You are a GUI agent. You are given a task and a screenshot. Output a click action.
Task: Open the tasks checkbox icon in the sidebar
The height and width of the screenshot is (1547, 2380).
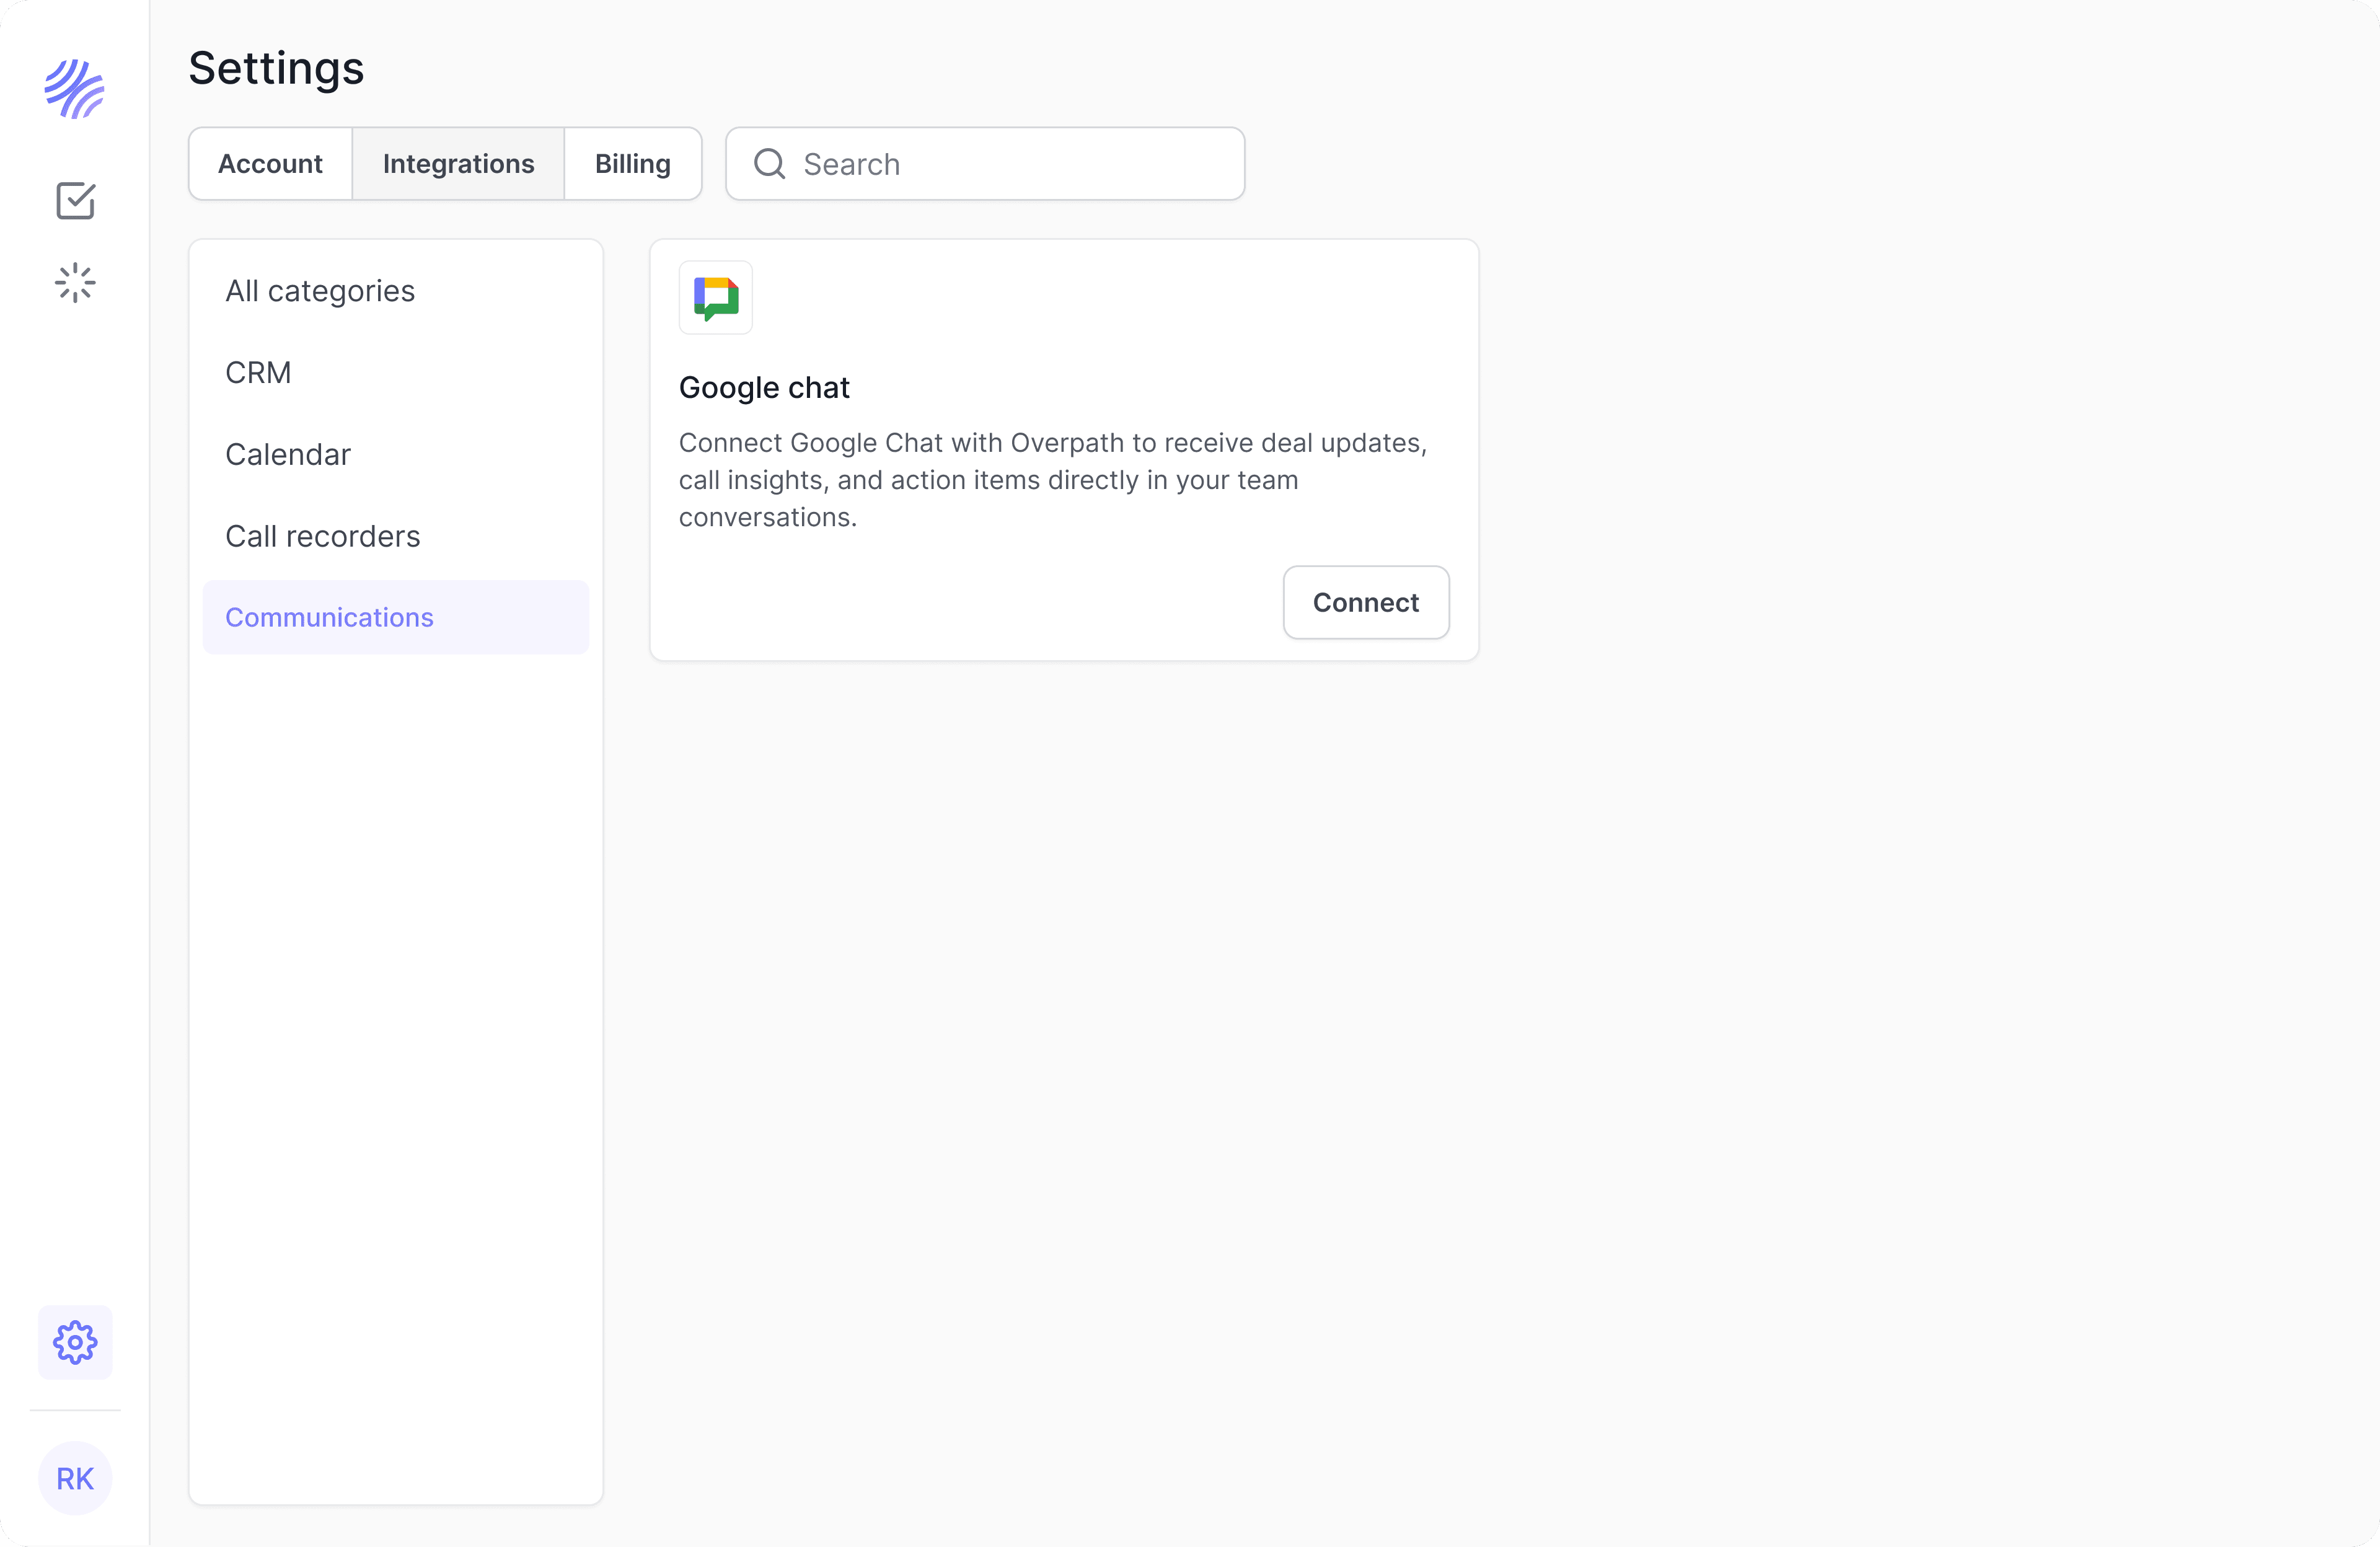[x=75, y=201]
